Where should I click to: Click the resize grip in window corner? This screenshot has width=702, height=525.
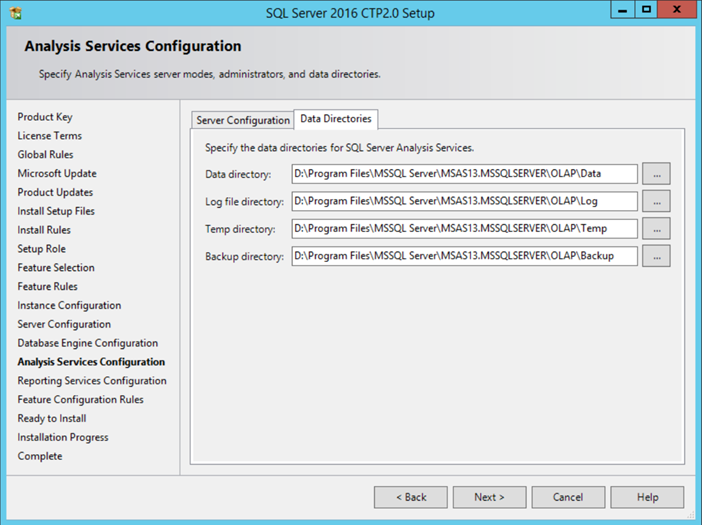pos(690,514)
